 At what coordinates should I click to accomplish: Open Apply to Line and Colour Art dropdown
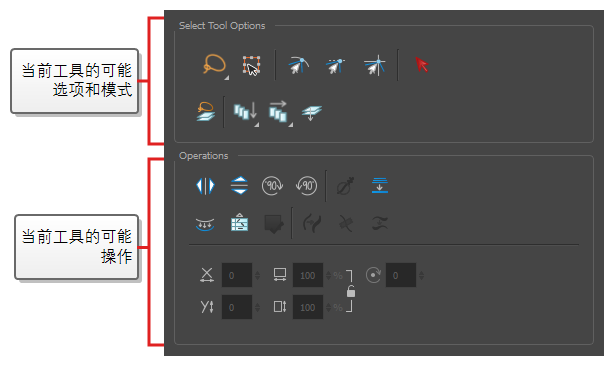(x=246, y=112)
